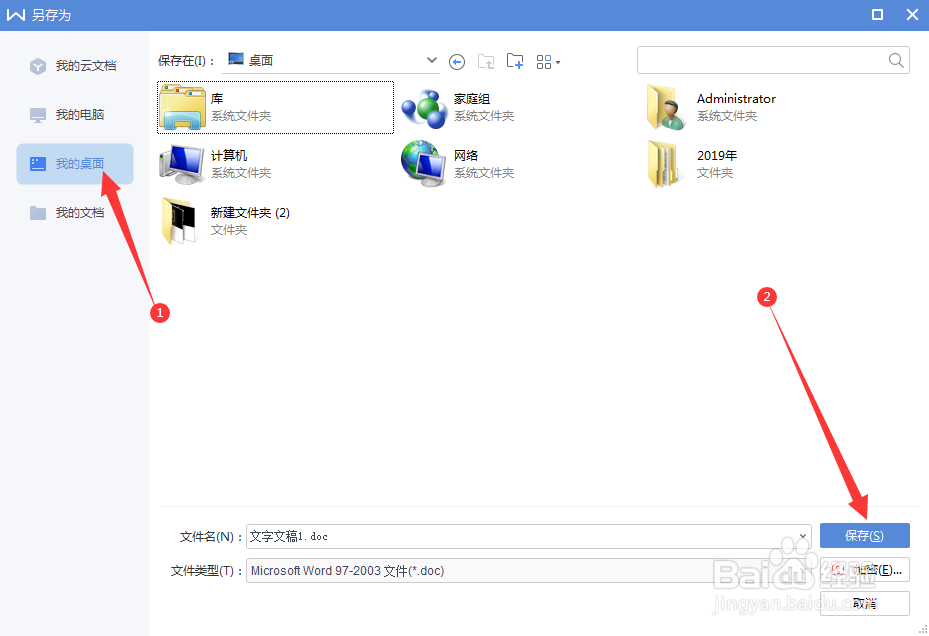Click the search magnifier icon
This screenshot has width=929, height=636.
[x=895, y=60]
